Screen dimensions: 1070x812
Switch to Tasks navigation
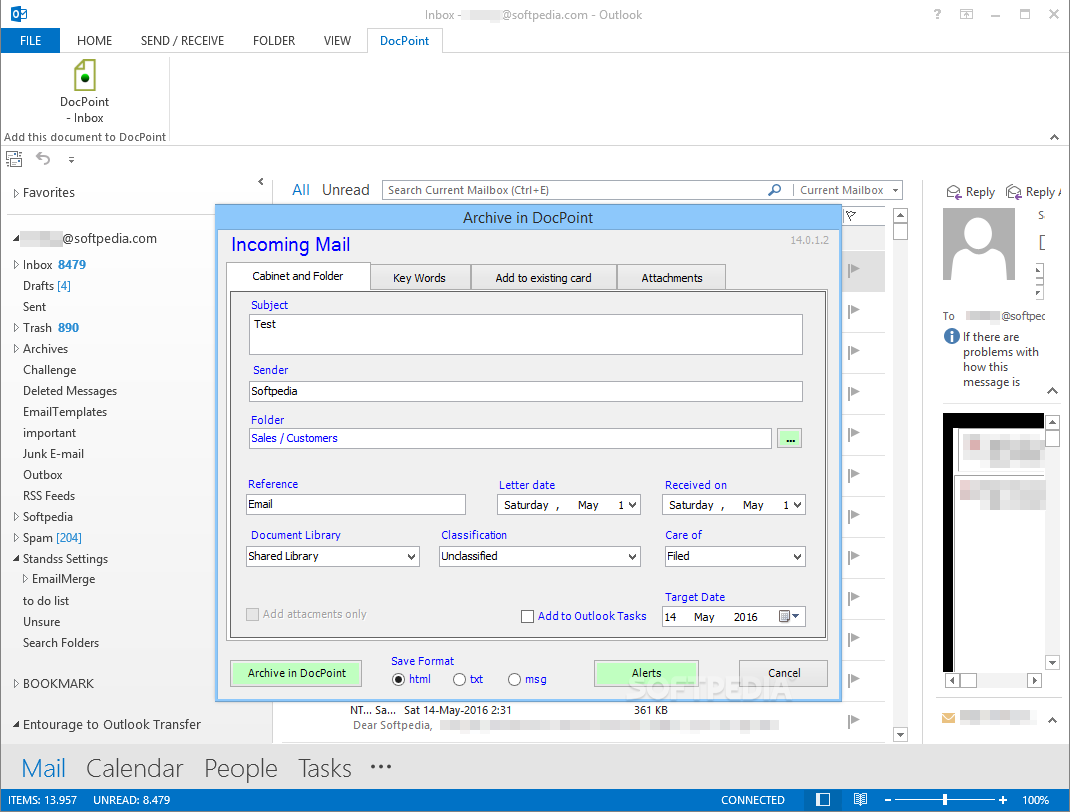tap(325, 768)
